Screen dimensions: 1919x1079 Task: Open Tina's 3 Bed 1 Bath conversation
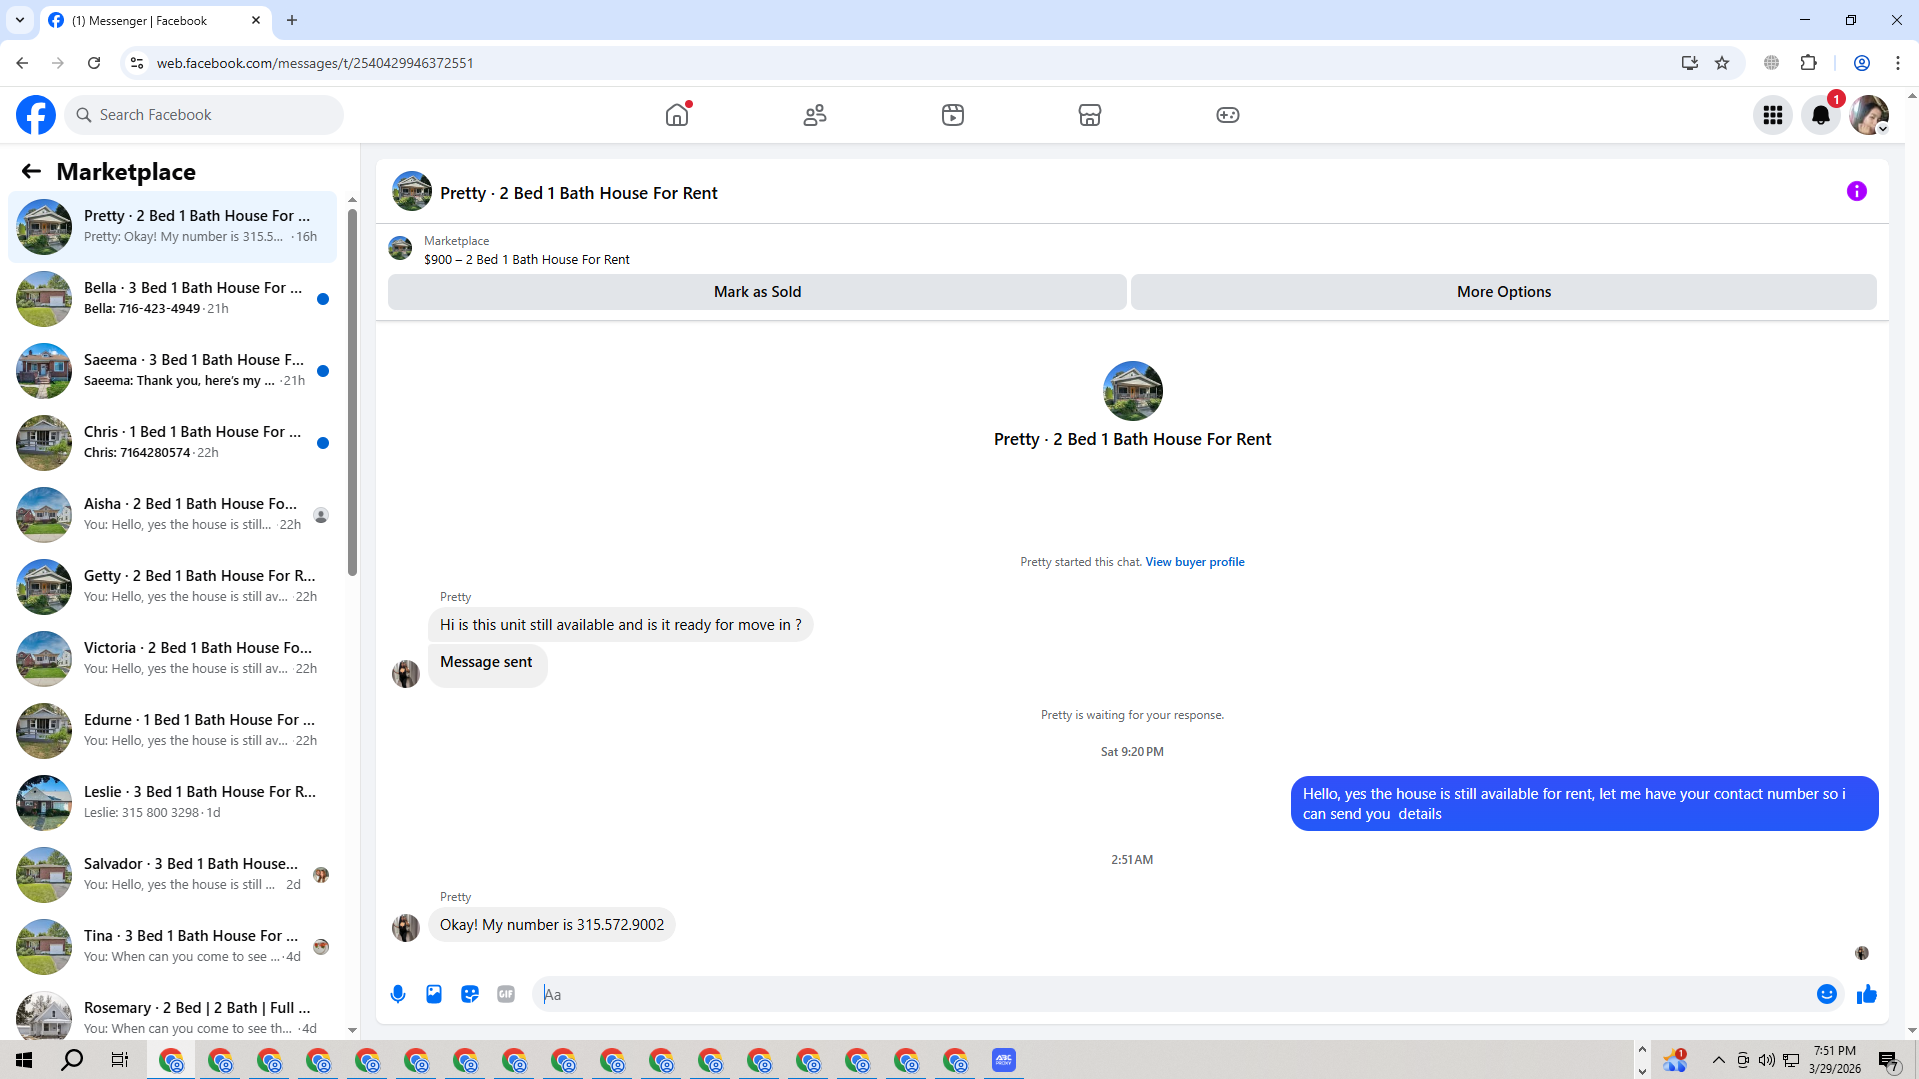tap(173, 946)
